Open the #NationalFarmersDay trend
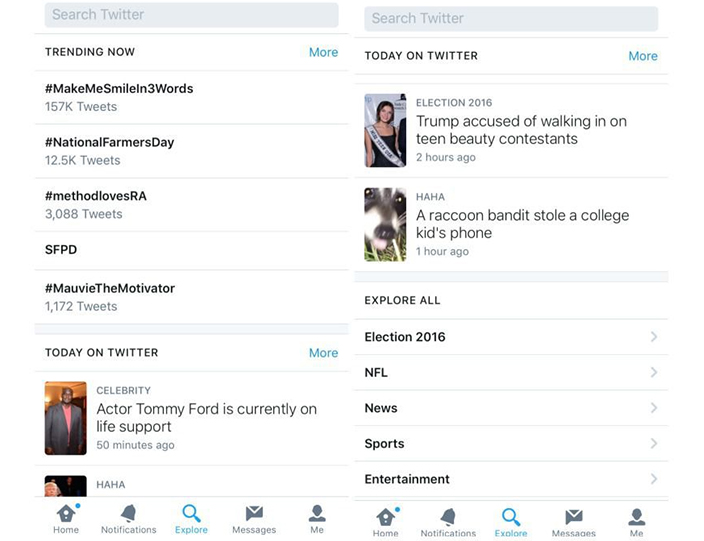704x541 pixels. pos(109,142)
